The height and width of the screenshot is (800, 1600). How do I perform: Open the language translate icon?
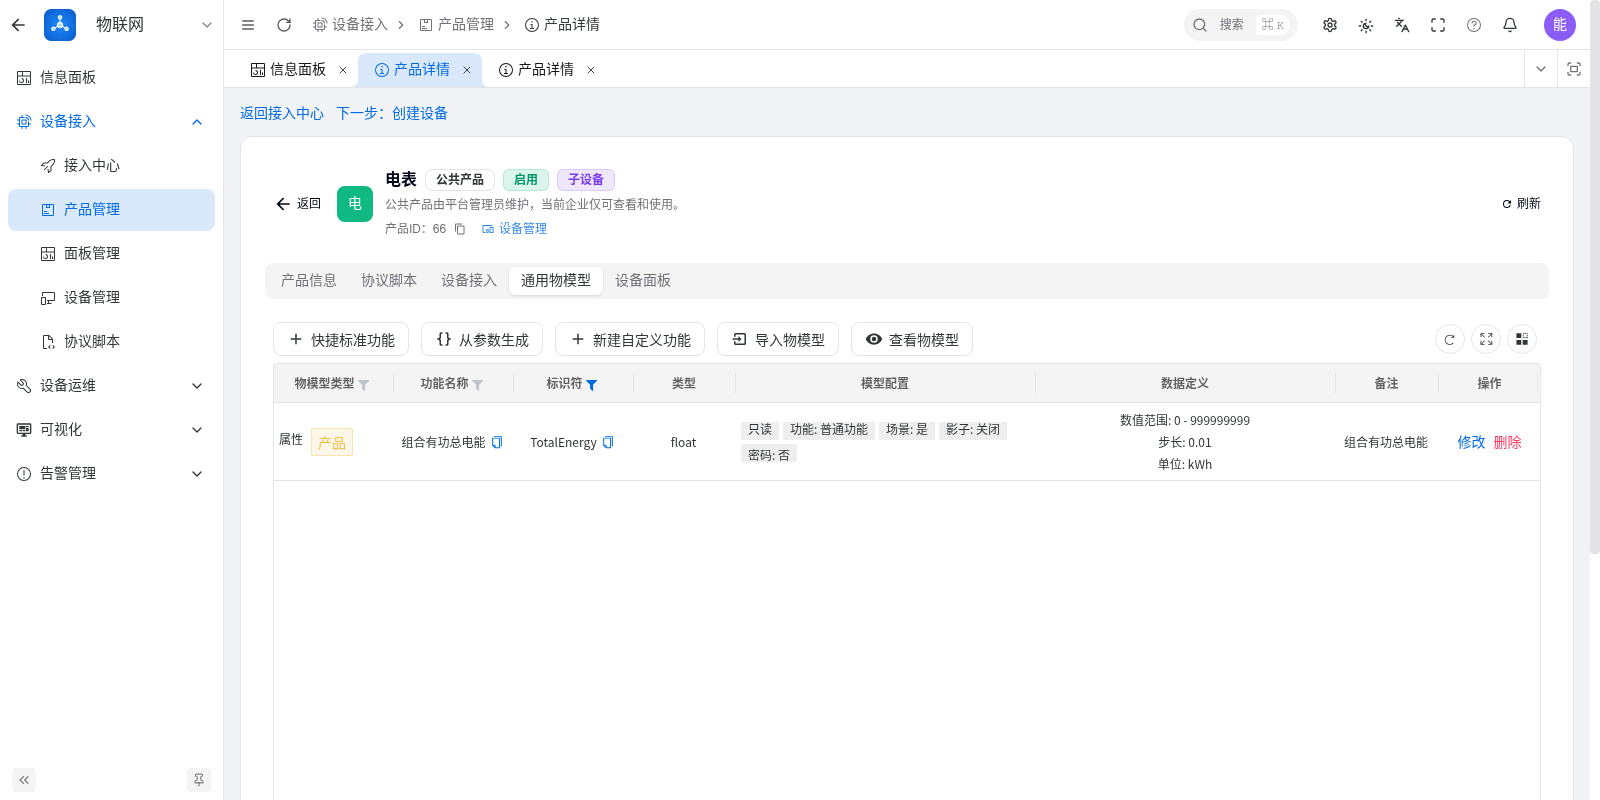click(1402, 25)
